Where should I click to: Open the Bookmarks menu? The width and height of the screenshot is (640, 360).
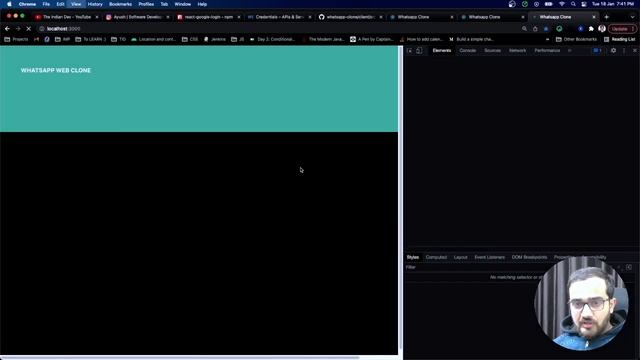pos(120,4)
